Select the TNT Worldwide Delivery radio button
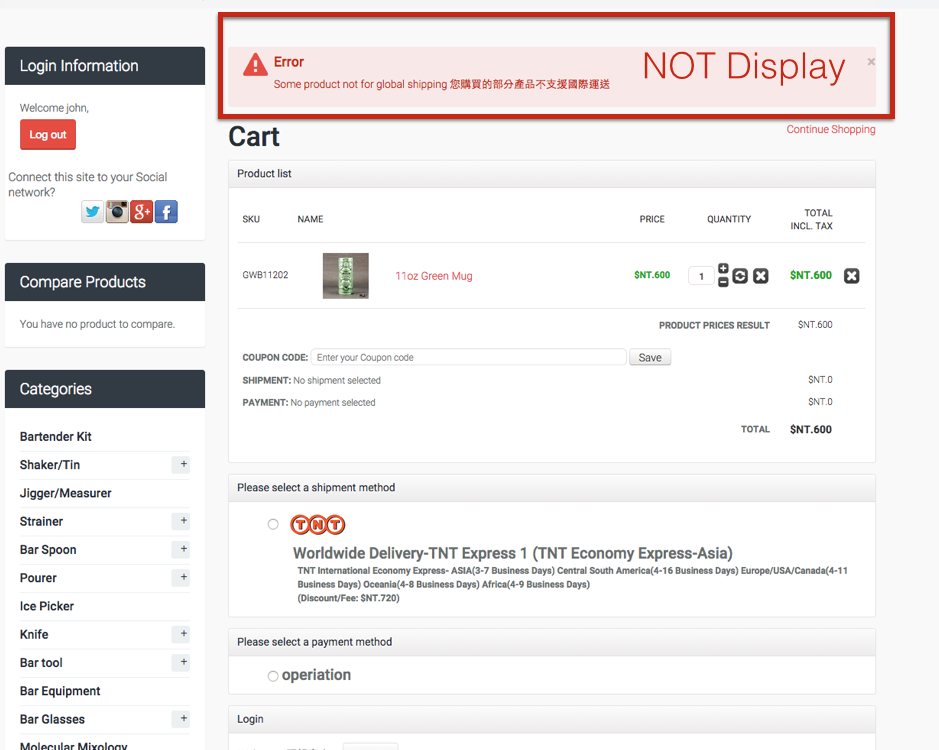This screenshot has height=750, width=939. [273, 525]
